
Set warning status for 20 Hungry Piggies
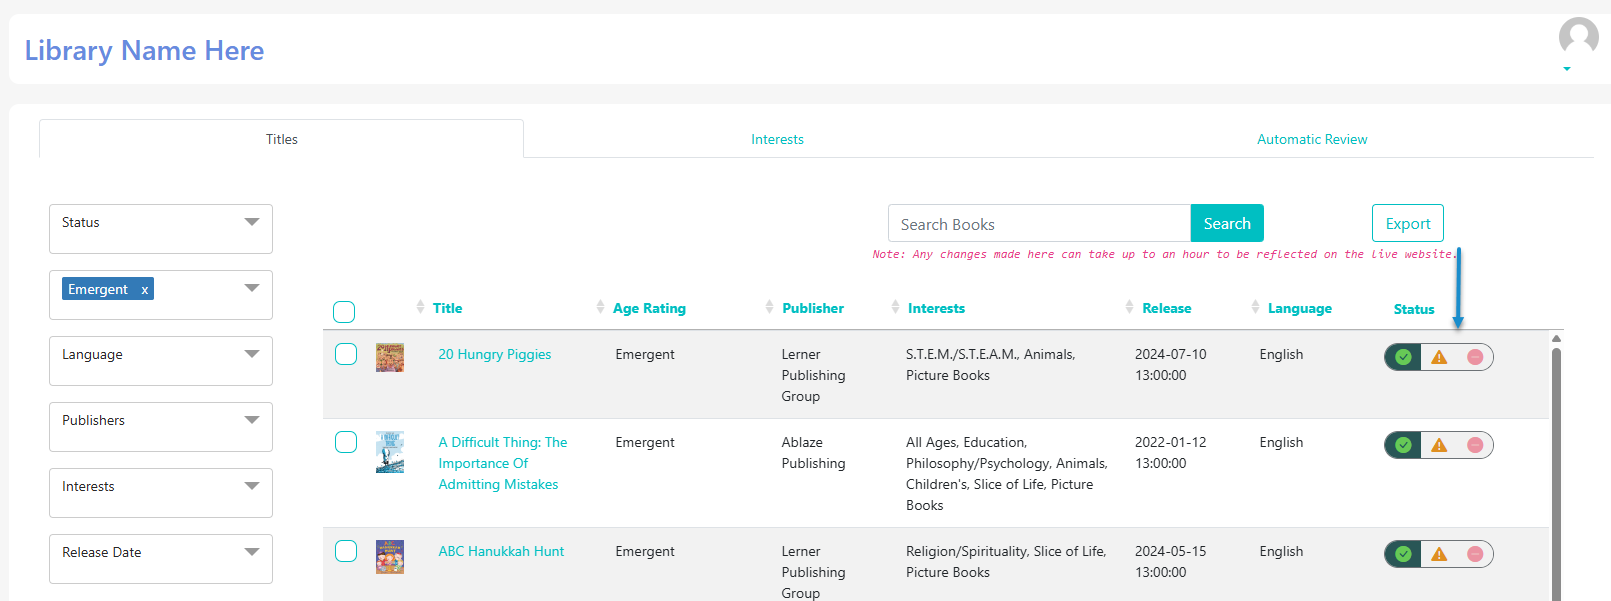click(x=1439, y=357)
